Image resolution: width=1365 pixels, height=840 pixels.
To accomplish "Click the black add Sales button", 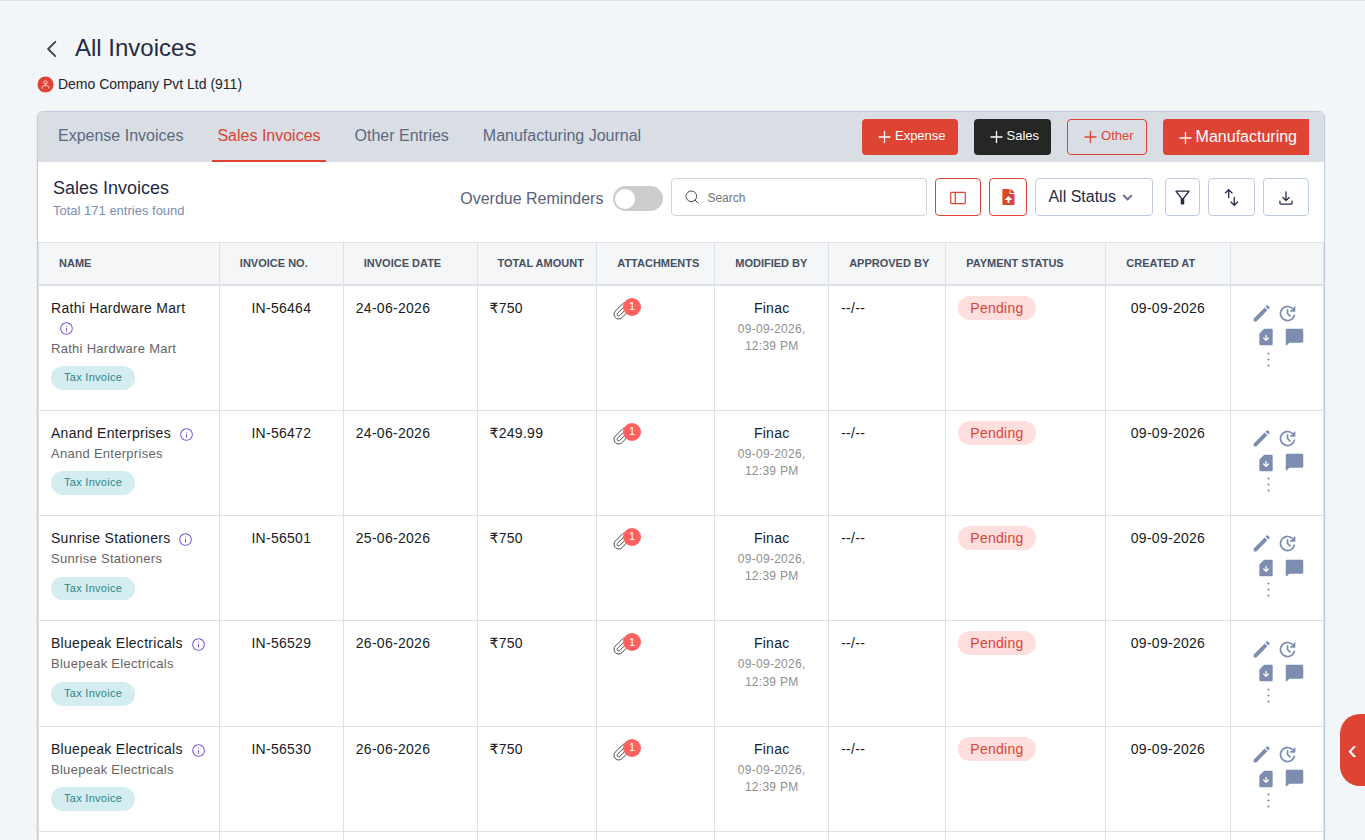I will tap(1012, 137).
